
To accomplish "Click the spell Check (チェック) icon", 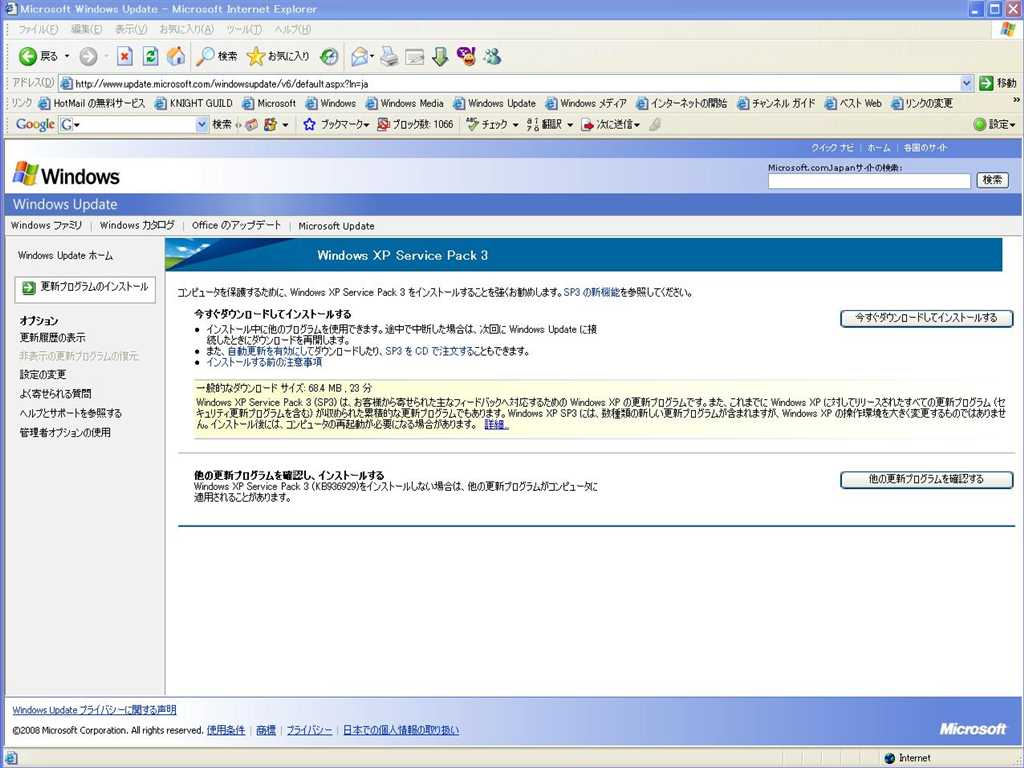I will coord(473,124).
